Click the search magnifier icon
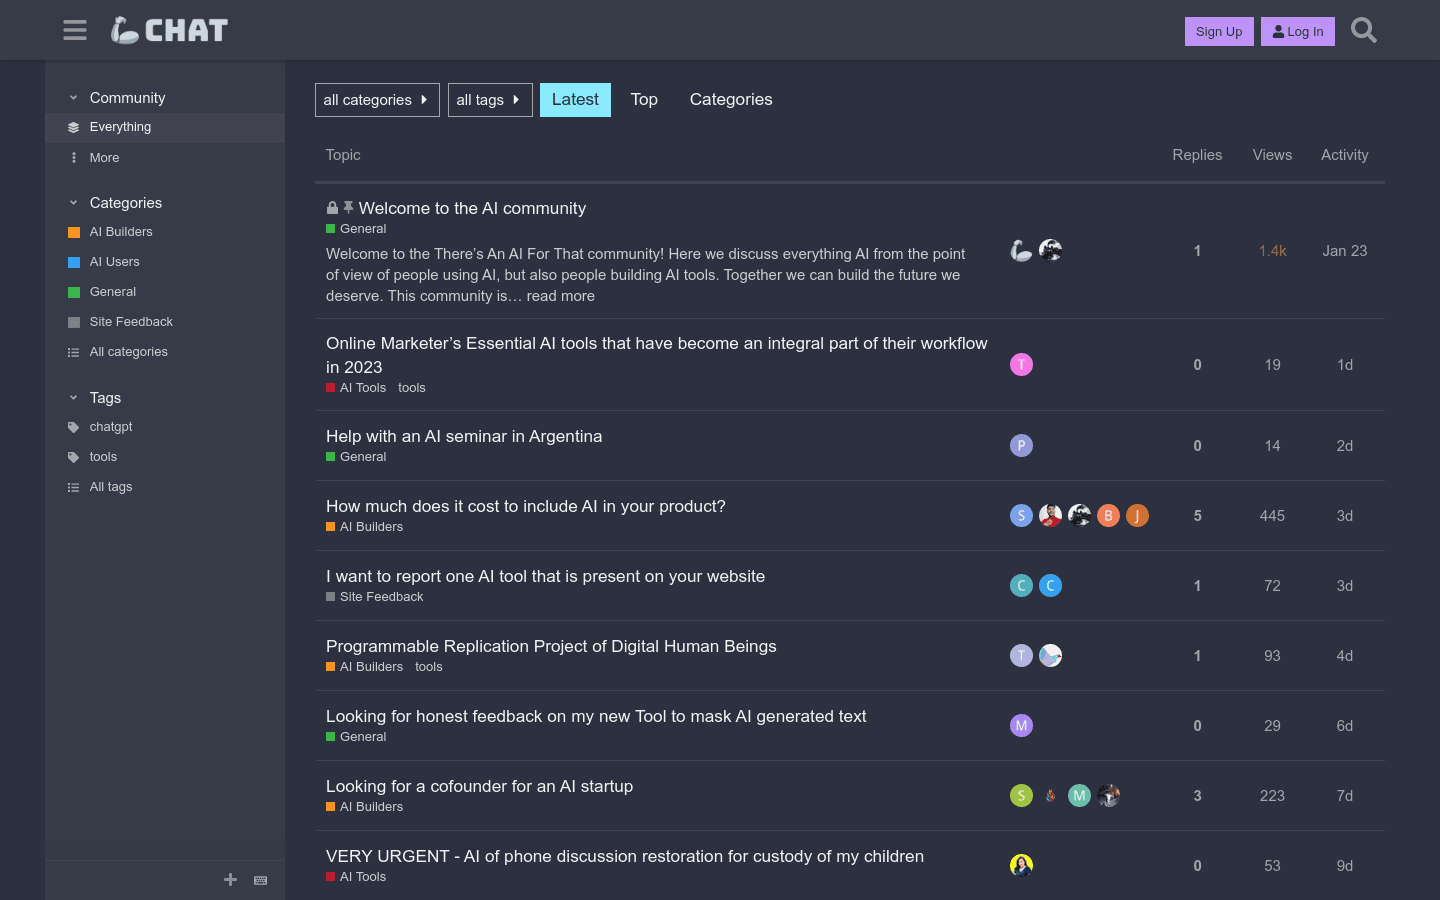This screenshot has width=1440, height=900. (x=1363, y=30)
